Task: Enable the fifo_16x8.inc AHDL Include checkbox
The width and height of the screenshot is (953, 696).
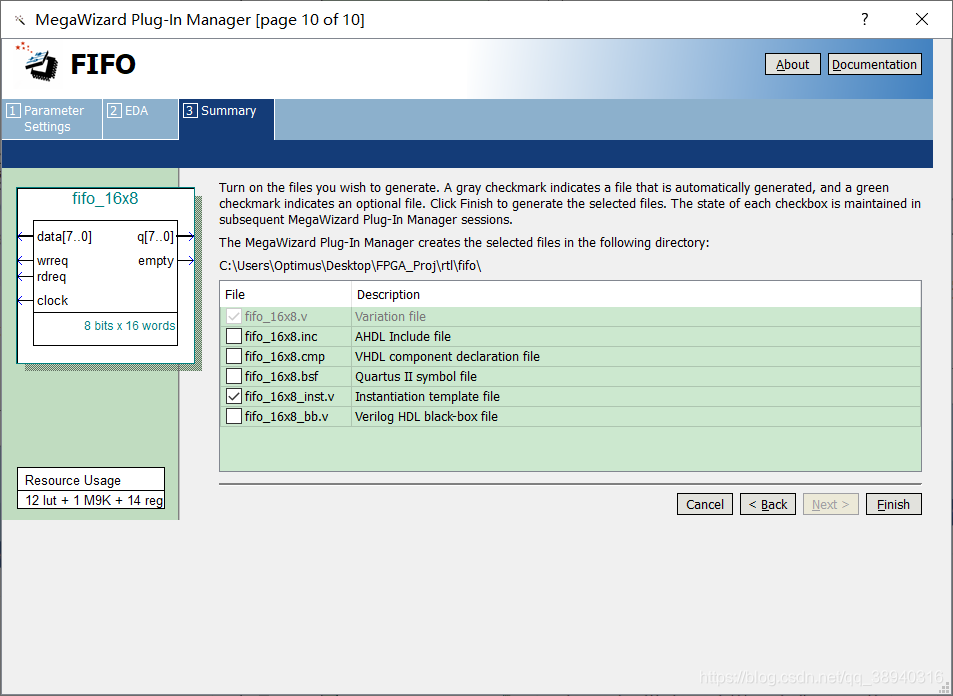Action: [x=233, y=336]
